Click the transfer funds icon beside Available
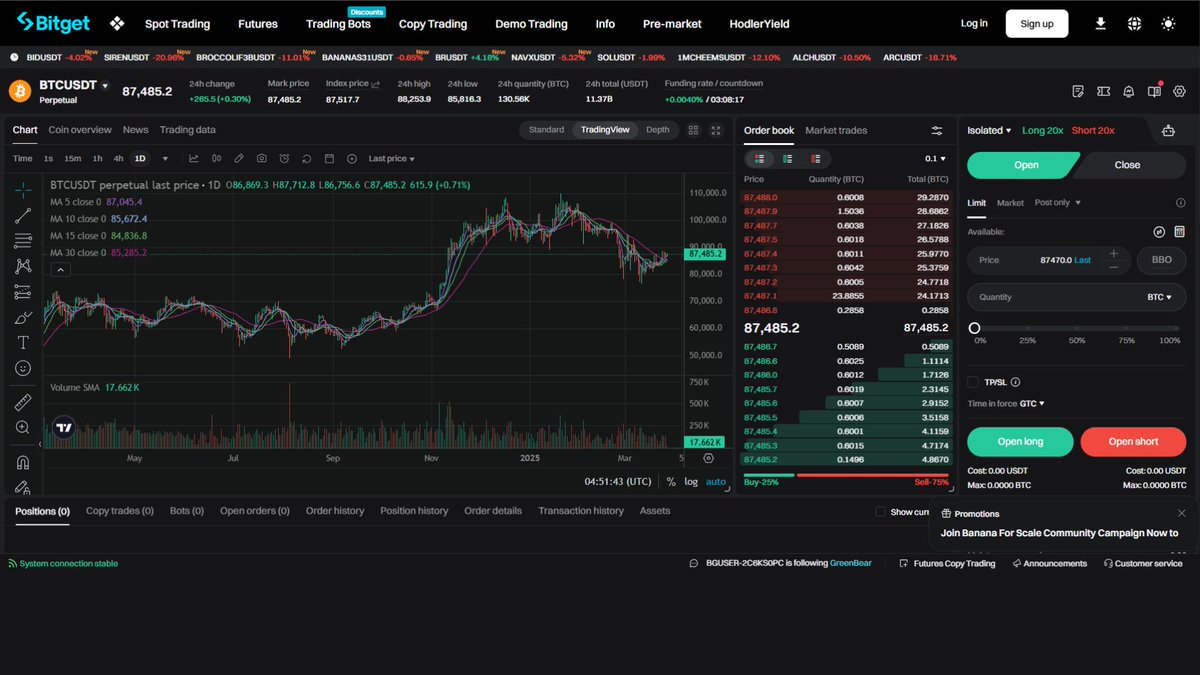This screenshot has width=1200, height=675. pyautogui.click(x=1159, y=231)
